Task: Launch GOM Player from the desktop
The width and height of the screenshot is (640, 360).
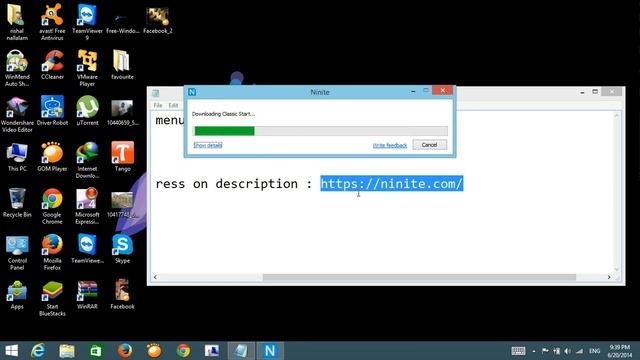Action: click(x=52, y=157)
